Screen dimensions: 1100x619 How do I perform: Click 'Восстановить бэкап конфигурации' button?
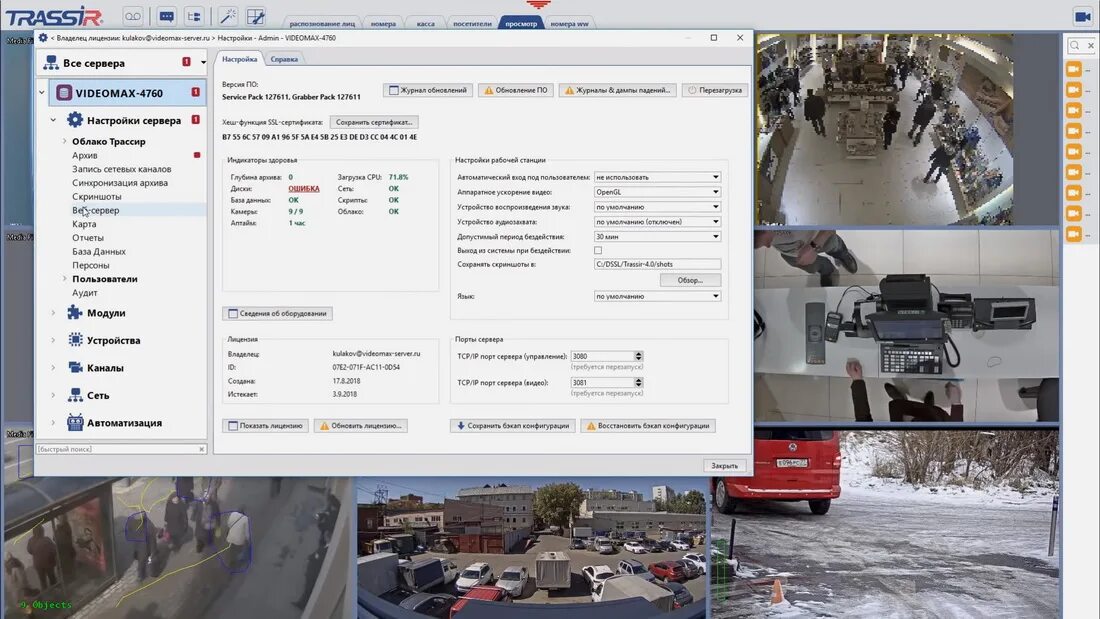pyautogui.click(x=648, y=425)
